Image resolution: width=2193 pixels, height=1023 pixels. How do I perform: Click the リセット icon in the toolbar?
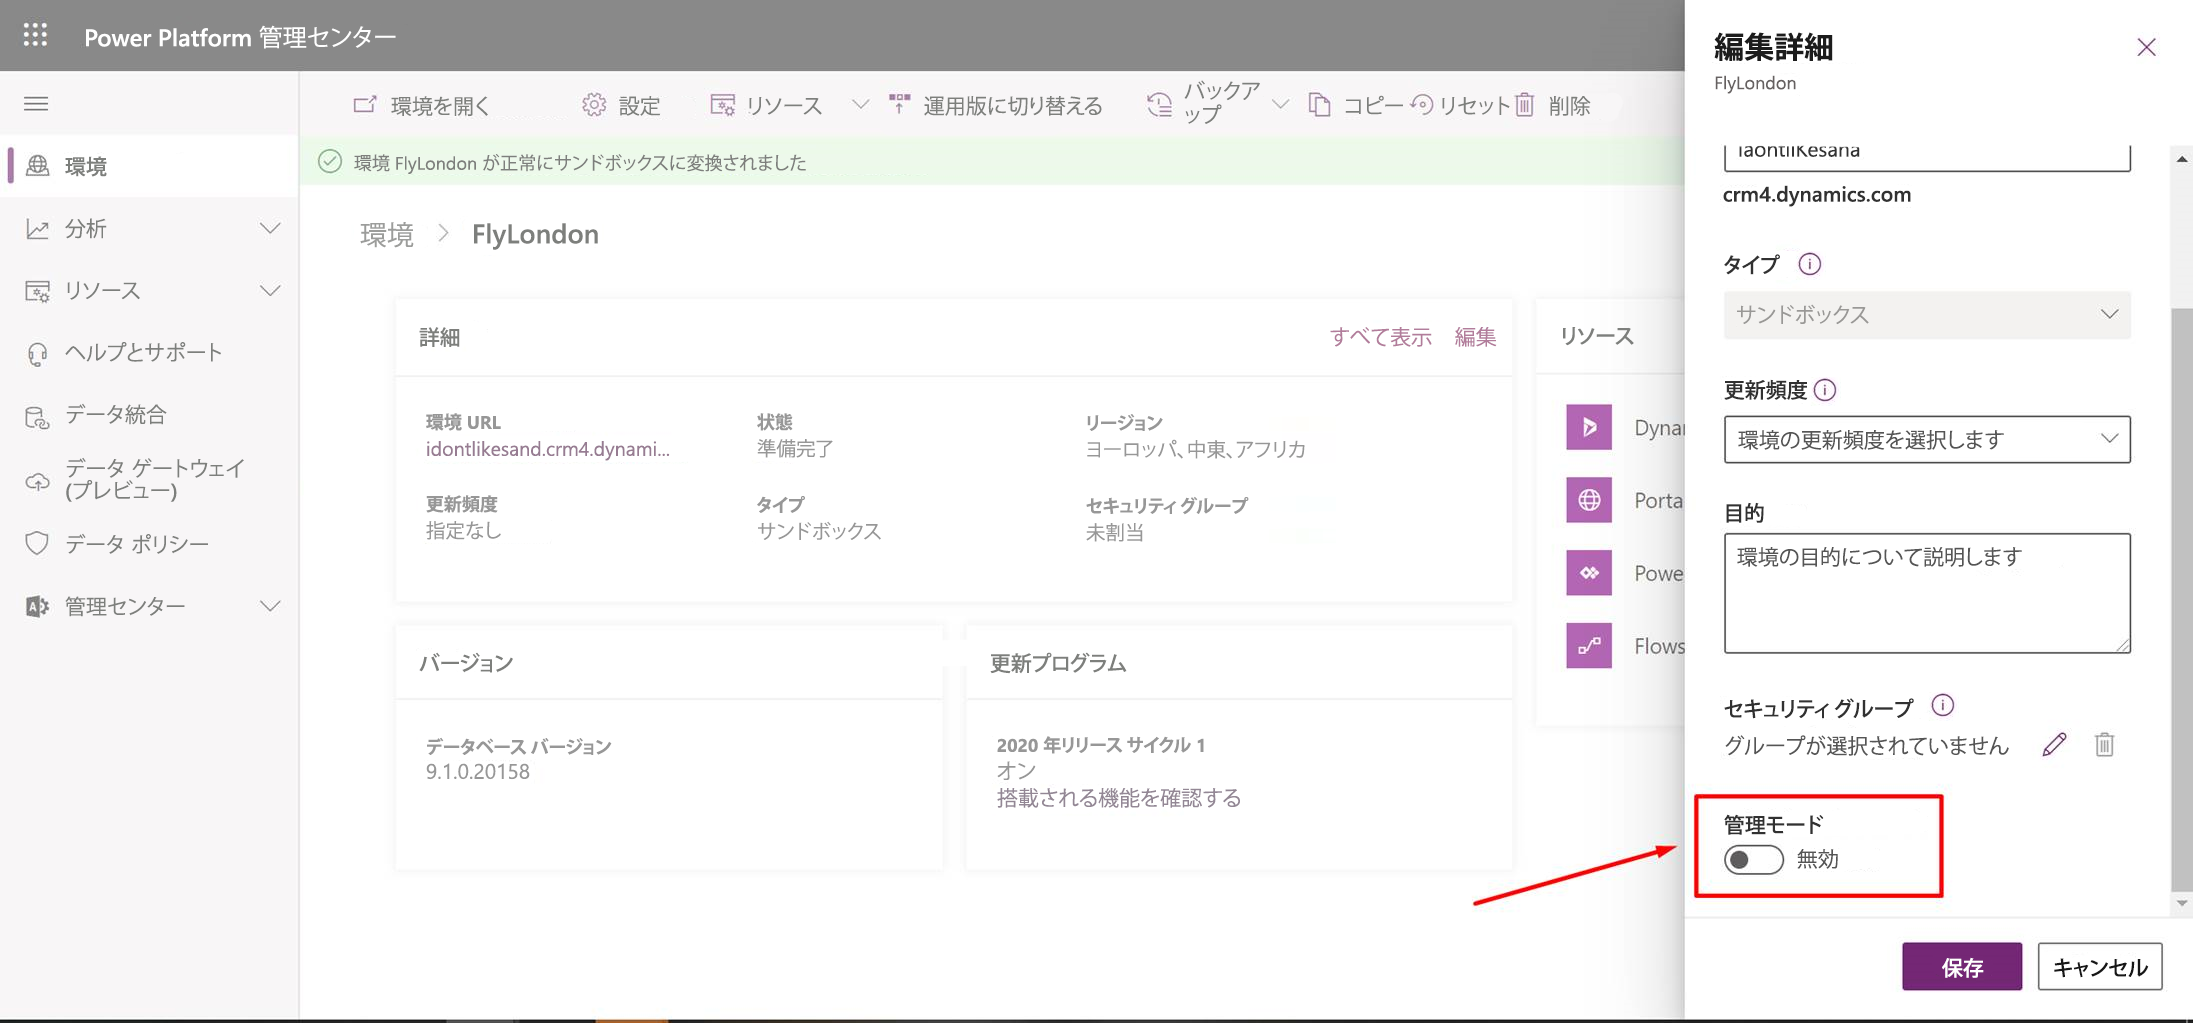[x=1424, y=104]
